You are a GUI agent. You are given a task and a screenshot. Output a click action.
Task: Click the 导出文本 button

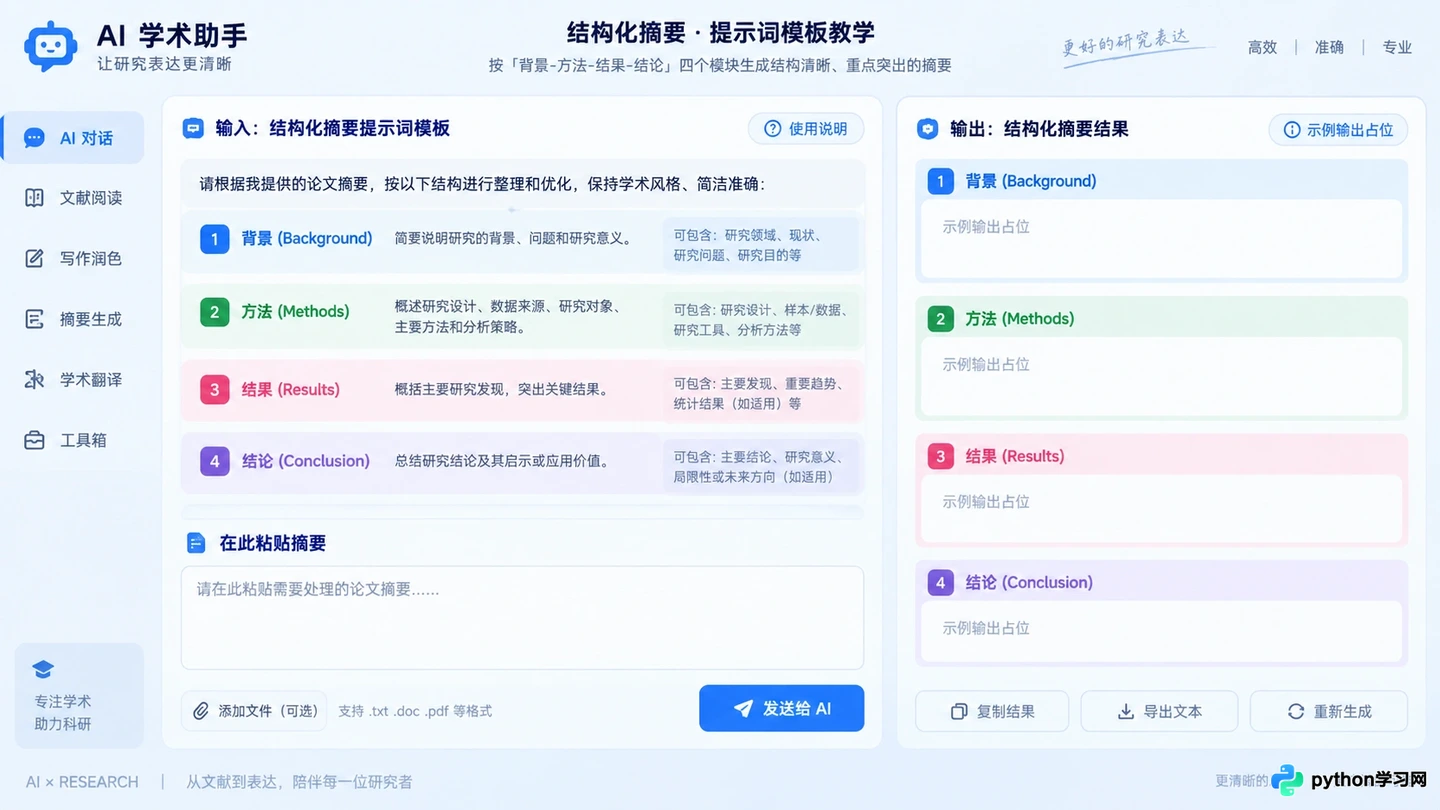[1159, 711]
